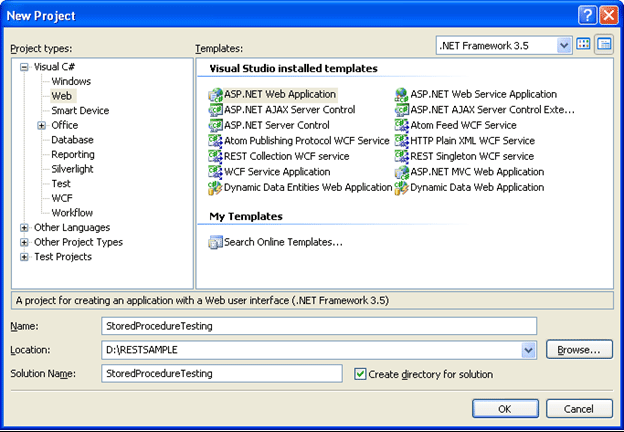Viewport: 624px width, 432px height.
Task: Click Search Online Templates... text
Action: [283, 242]
